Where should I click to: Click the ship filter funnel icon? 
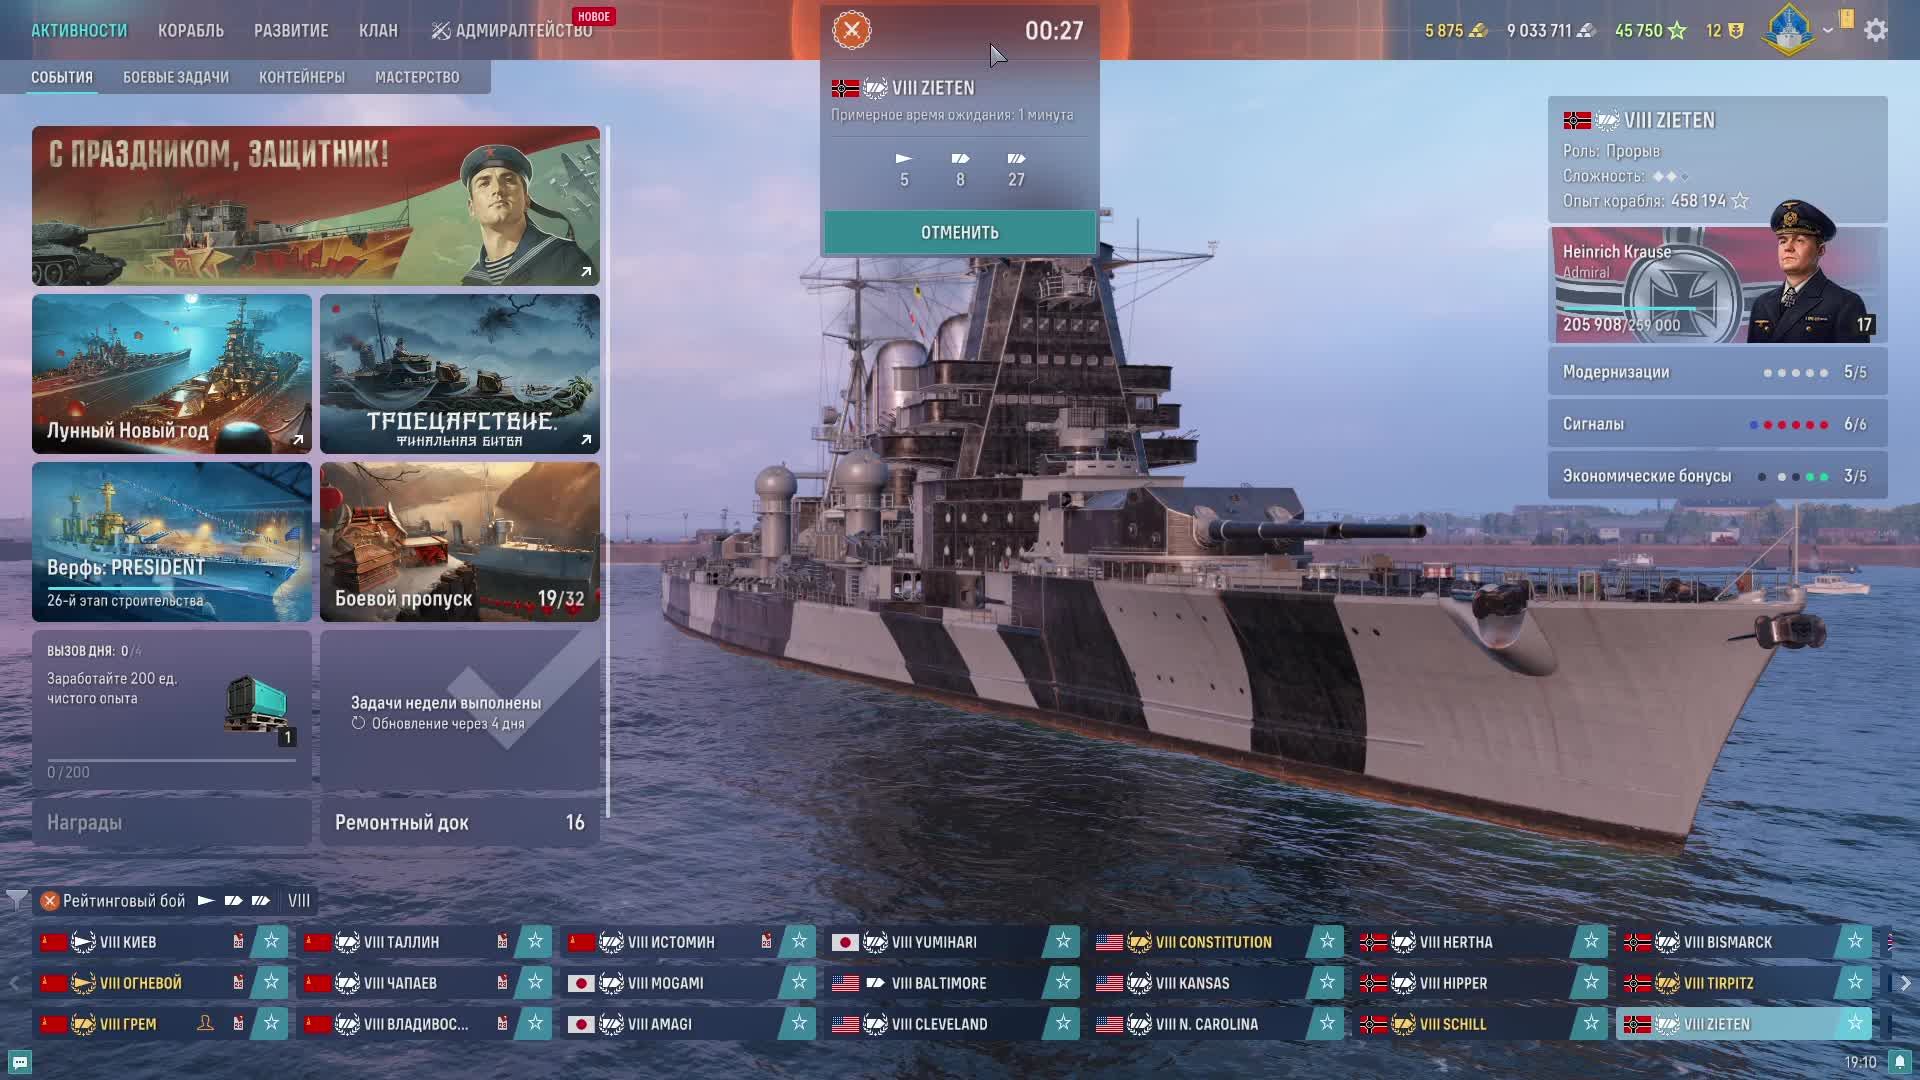[16, 900]
